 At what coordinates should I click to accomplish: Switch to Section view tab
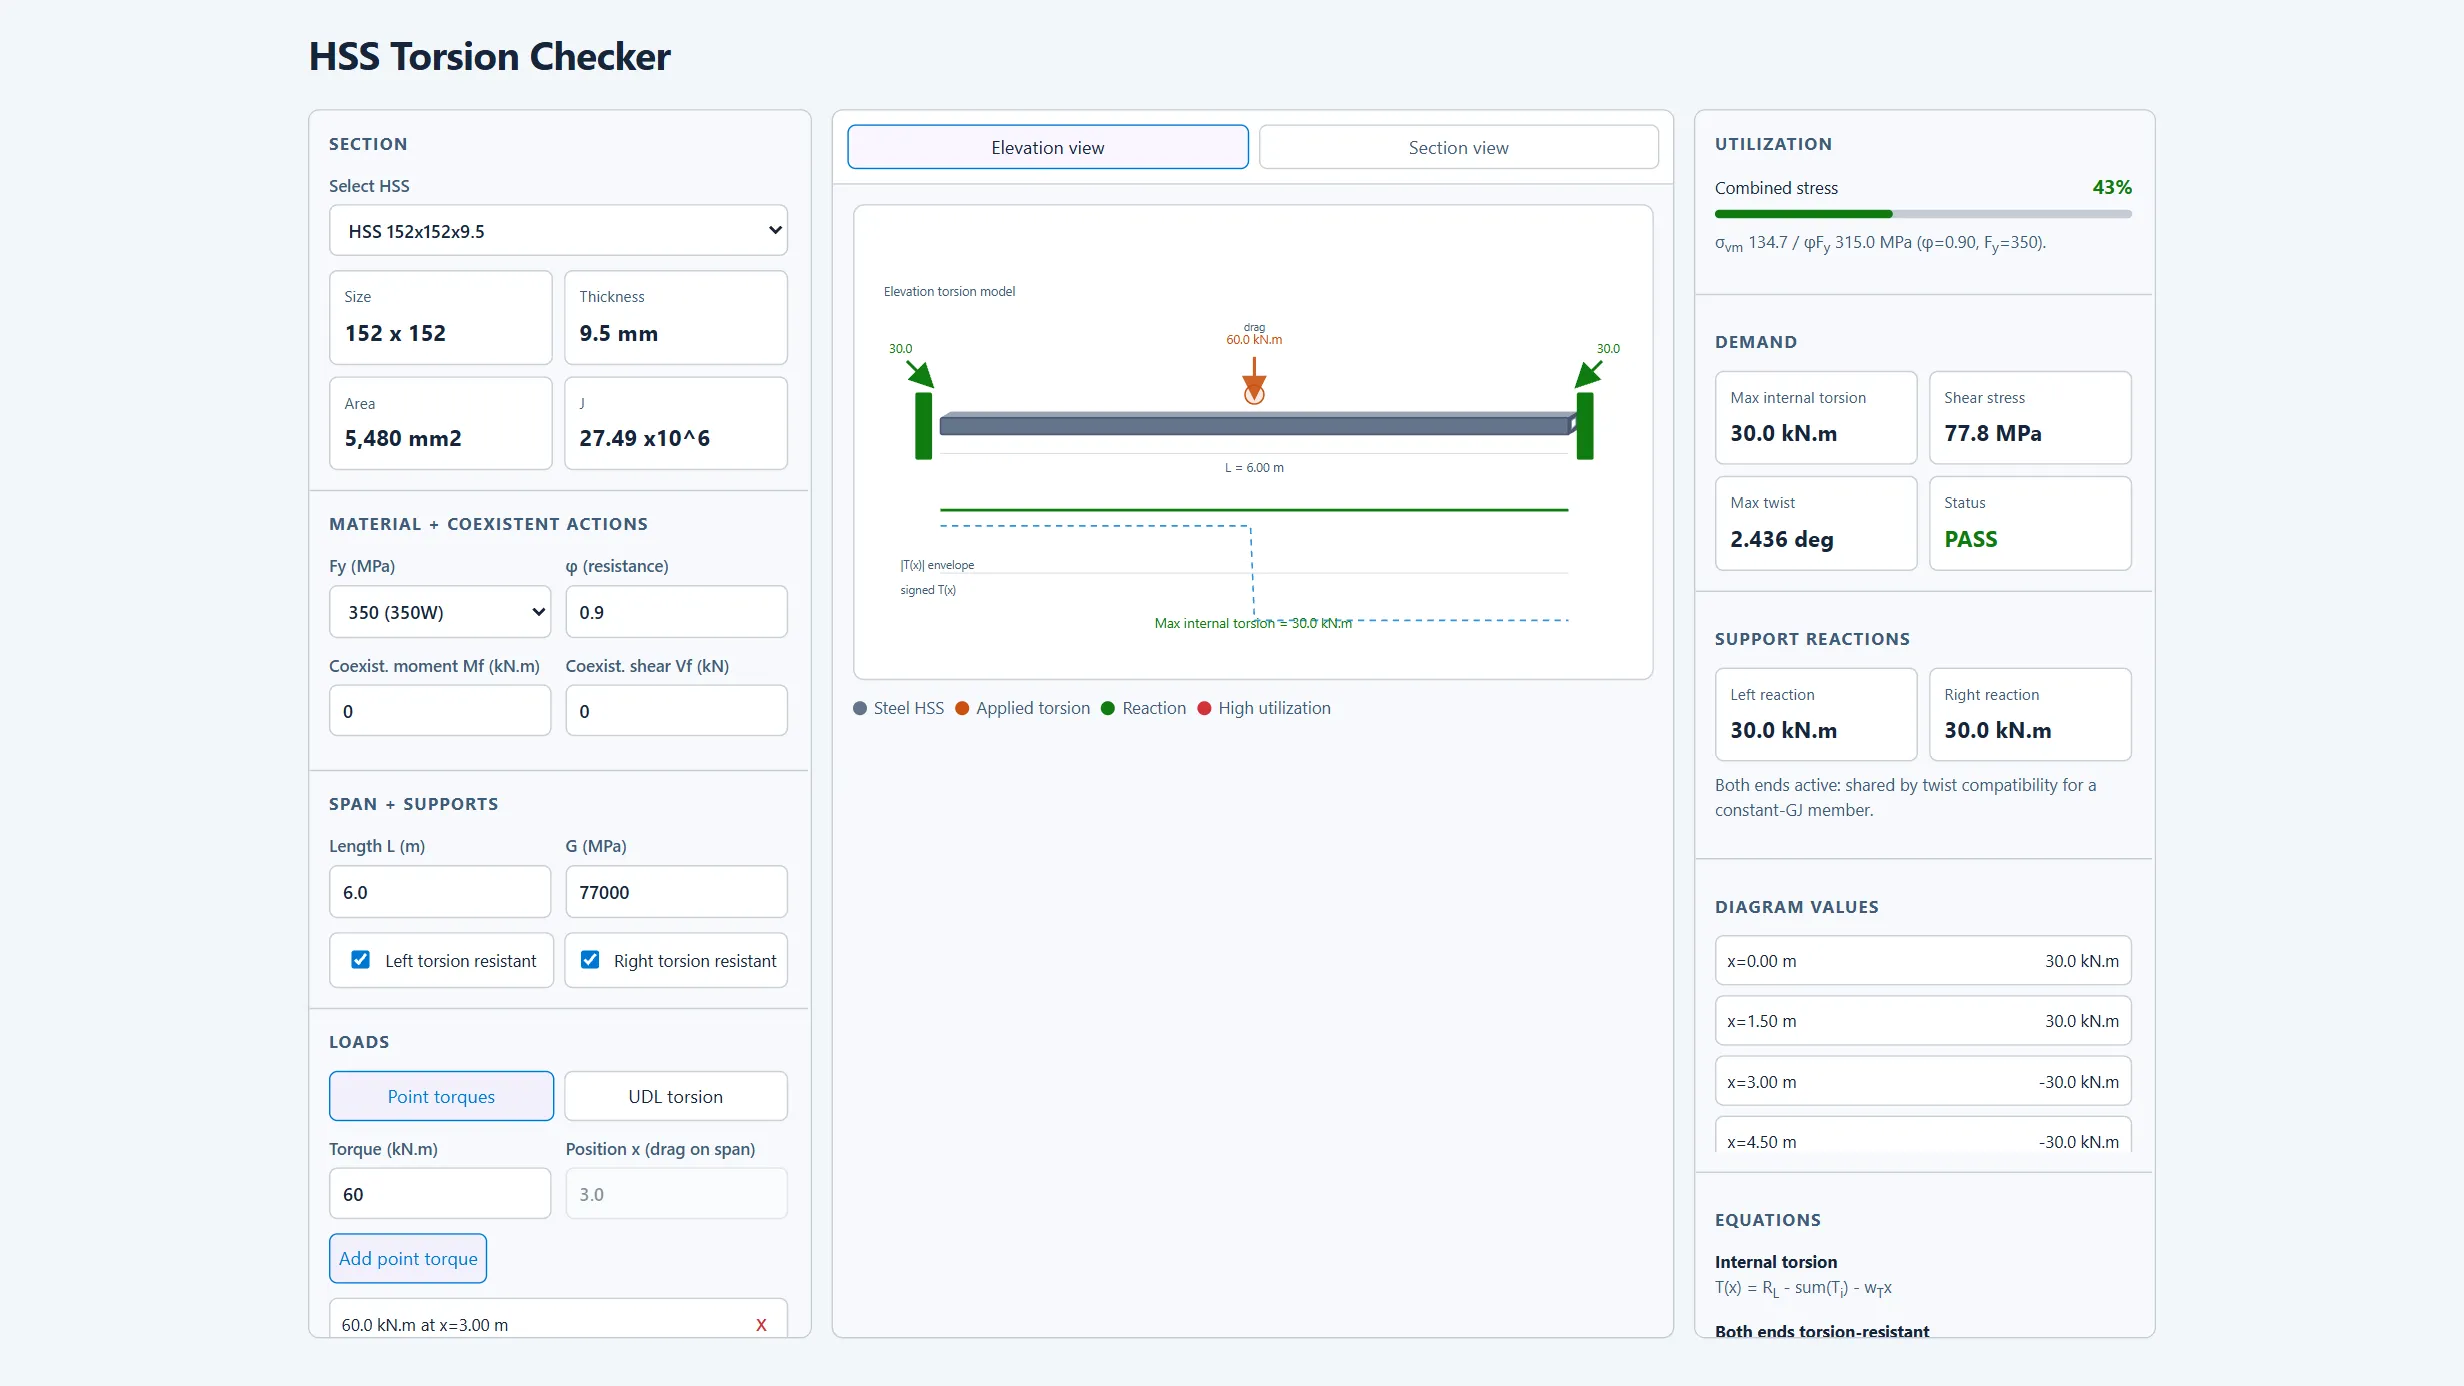coord(1459,147)
